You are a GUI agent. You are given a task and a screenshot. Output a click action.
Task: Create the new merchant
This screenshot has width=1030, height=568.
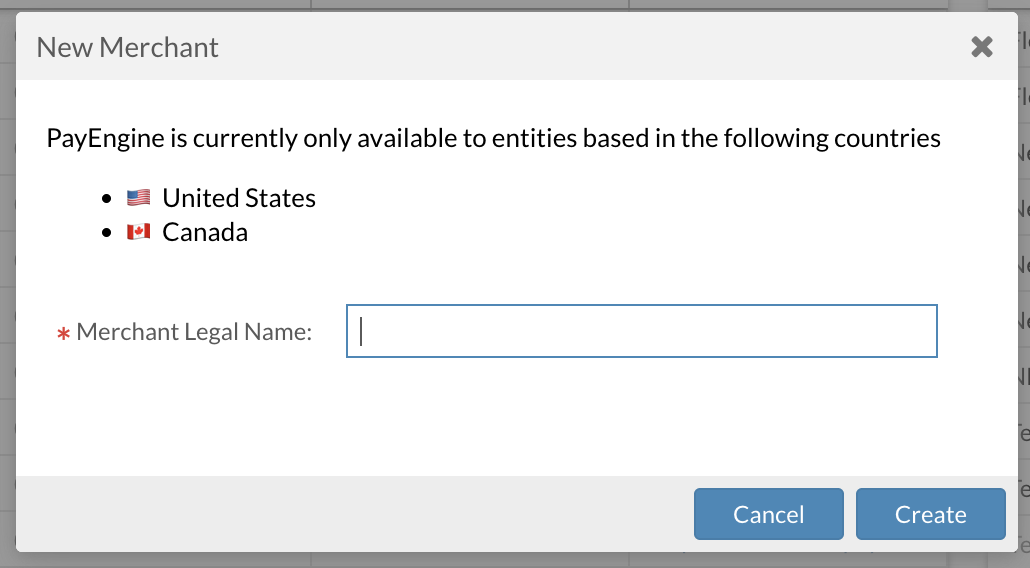point(930,514)
